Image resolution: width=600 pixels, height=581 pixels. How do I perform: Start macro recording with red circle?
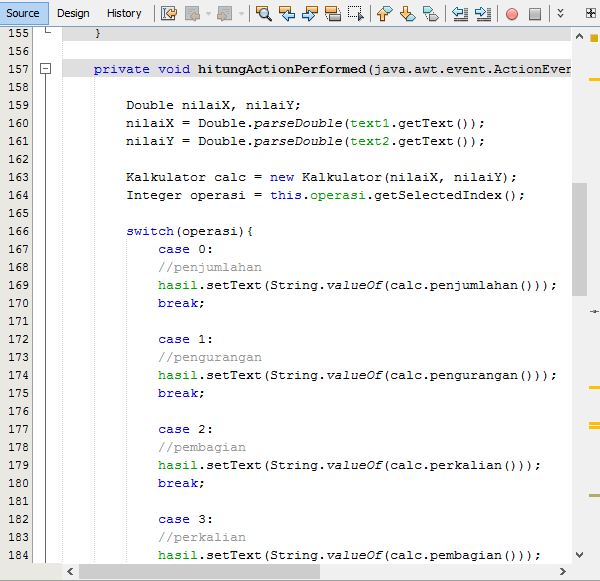coord(512,14)
